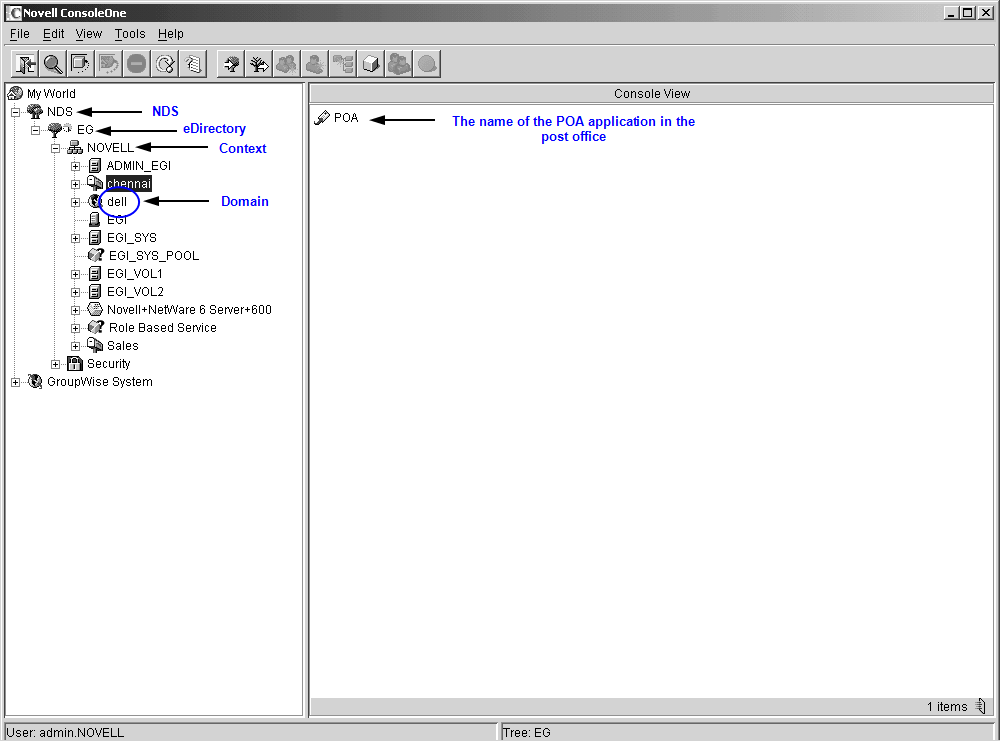Click the EGI server icon
1000x741 pixels.
click(95, 219)
